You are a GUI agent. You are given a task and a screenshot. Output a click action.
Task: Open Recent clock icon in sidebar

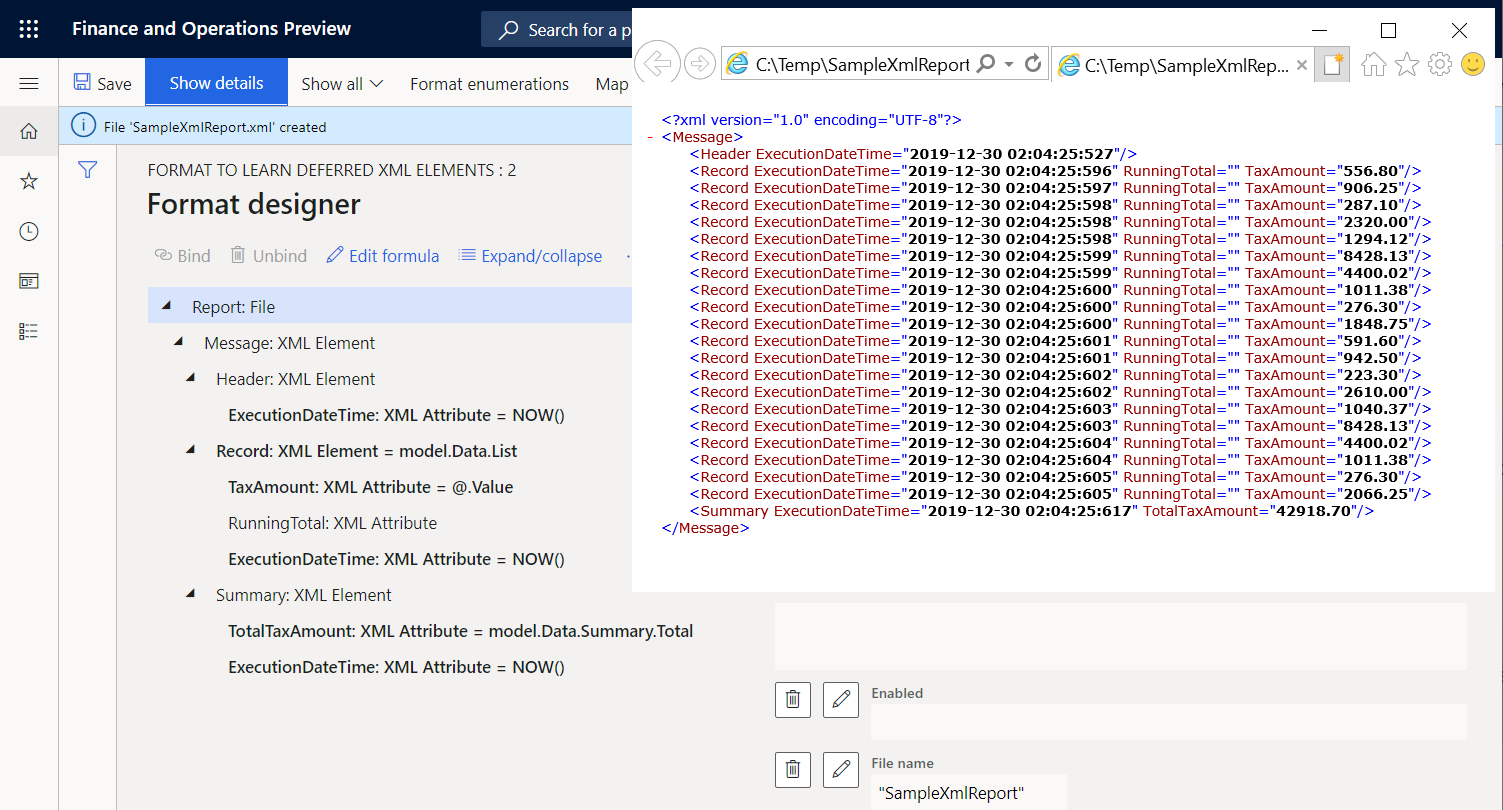(x=29, y=231)
